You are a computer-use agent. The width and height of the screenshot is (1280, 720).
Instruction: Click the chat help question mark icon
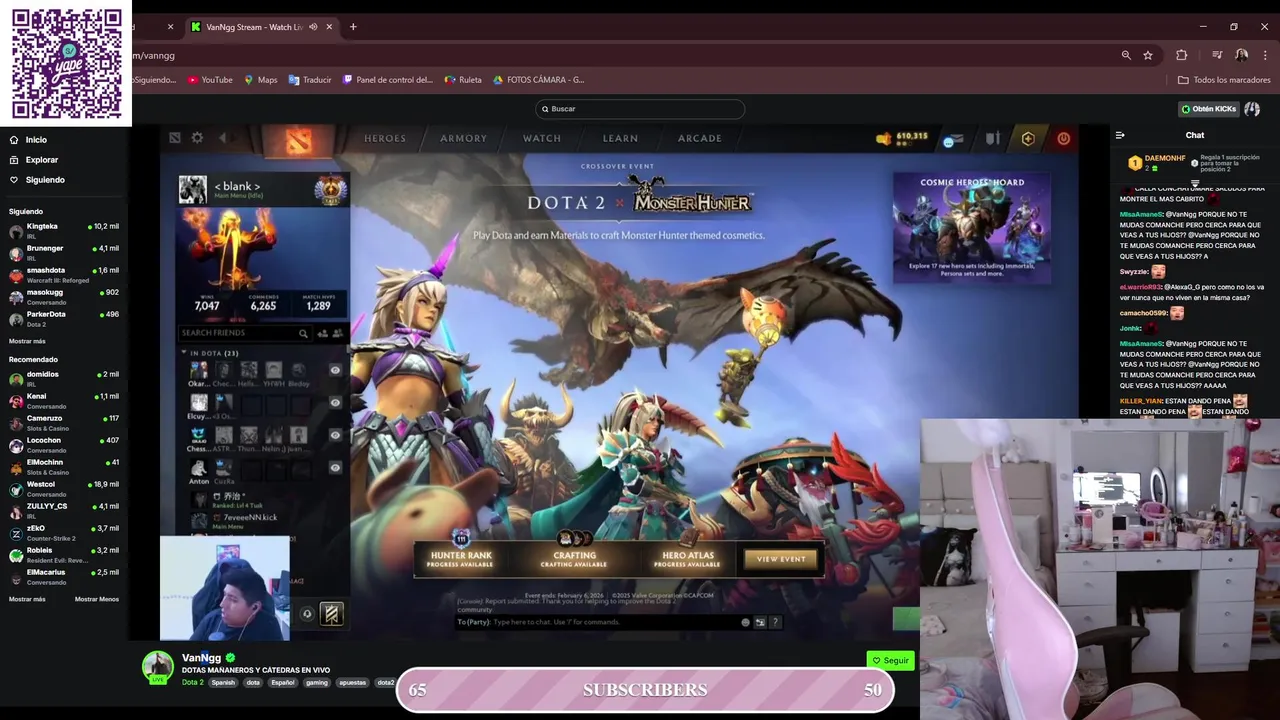pyautogui.click(x=775, y=622)
